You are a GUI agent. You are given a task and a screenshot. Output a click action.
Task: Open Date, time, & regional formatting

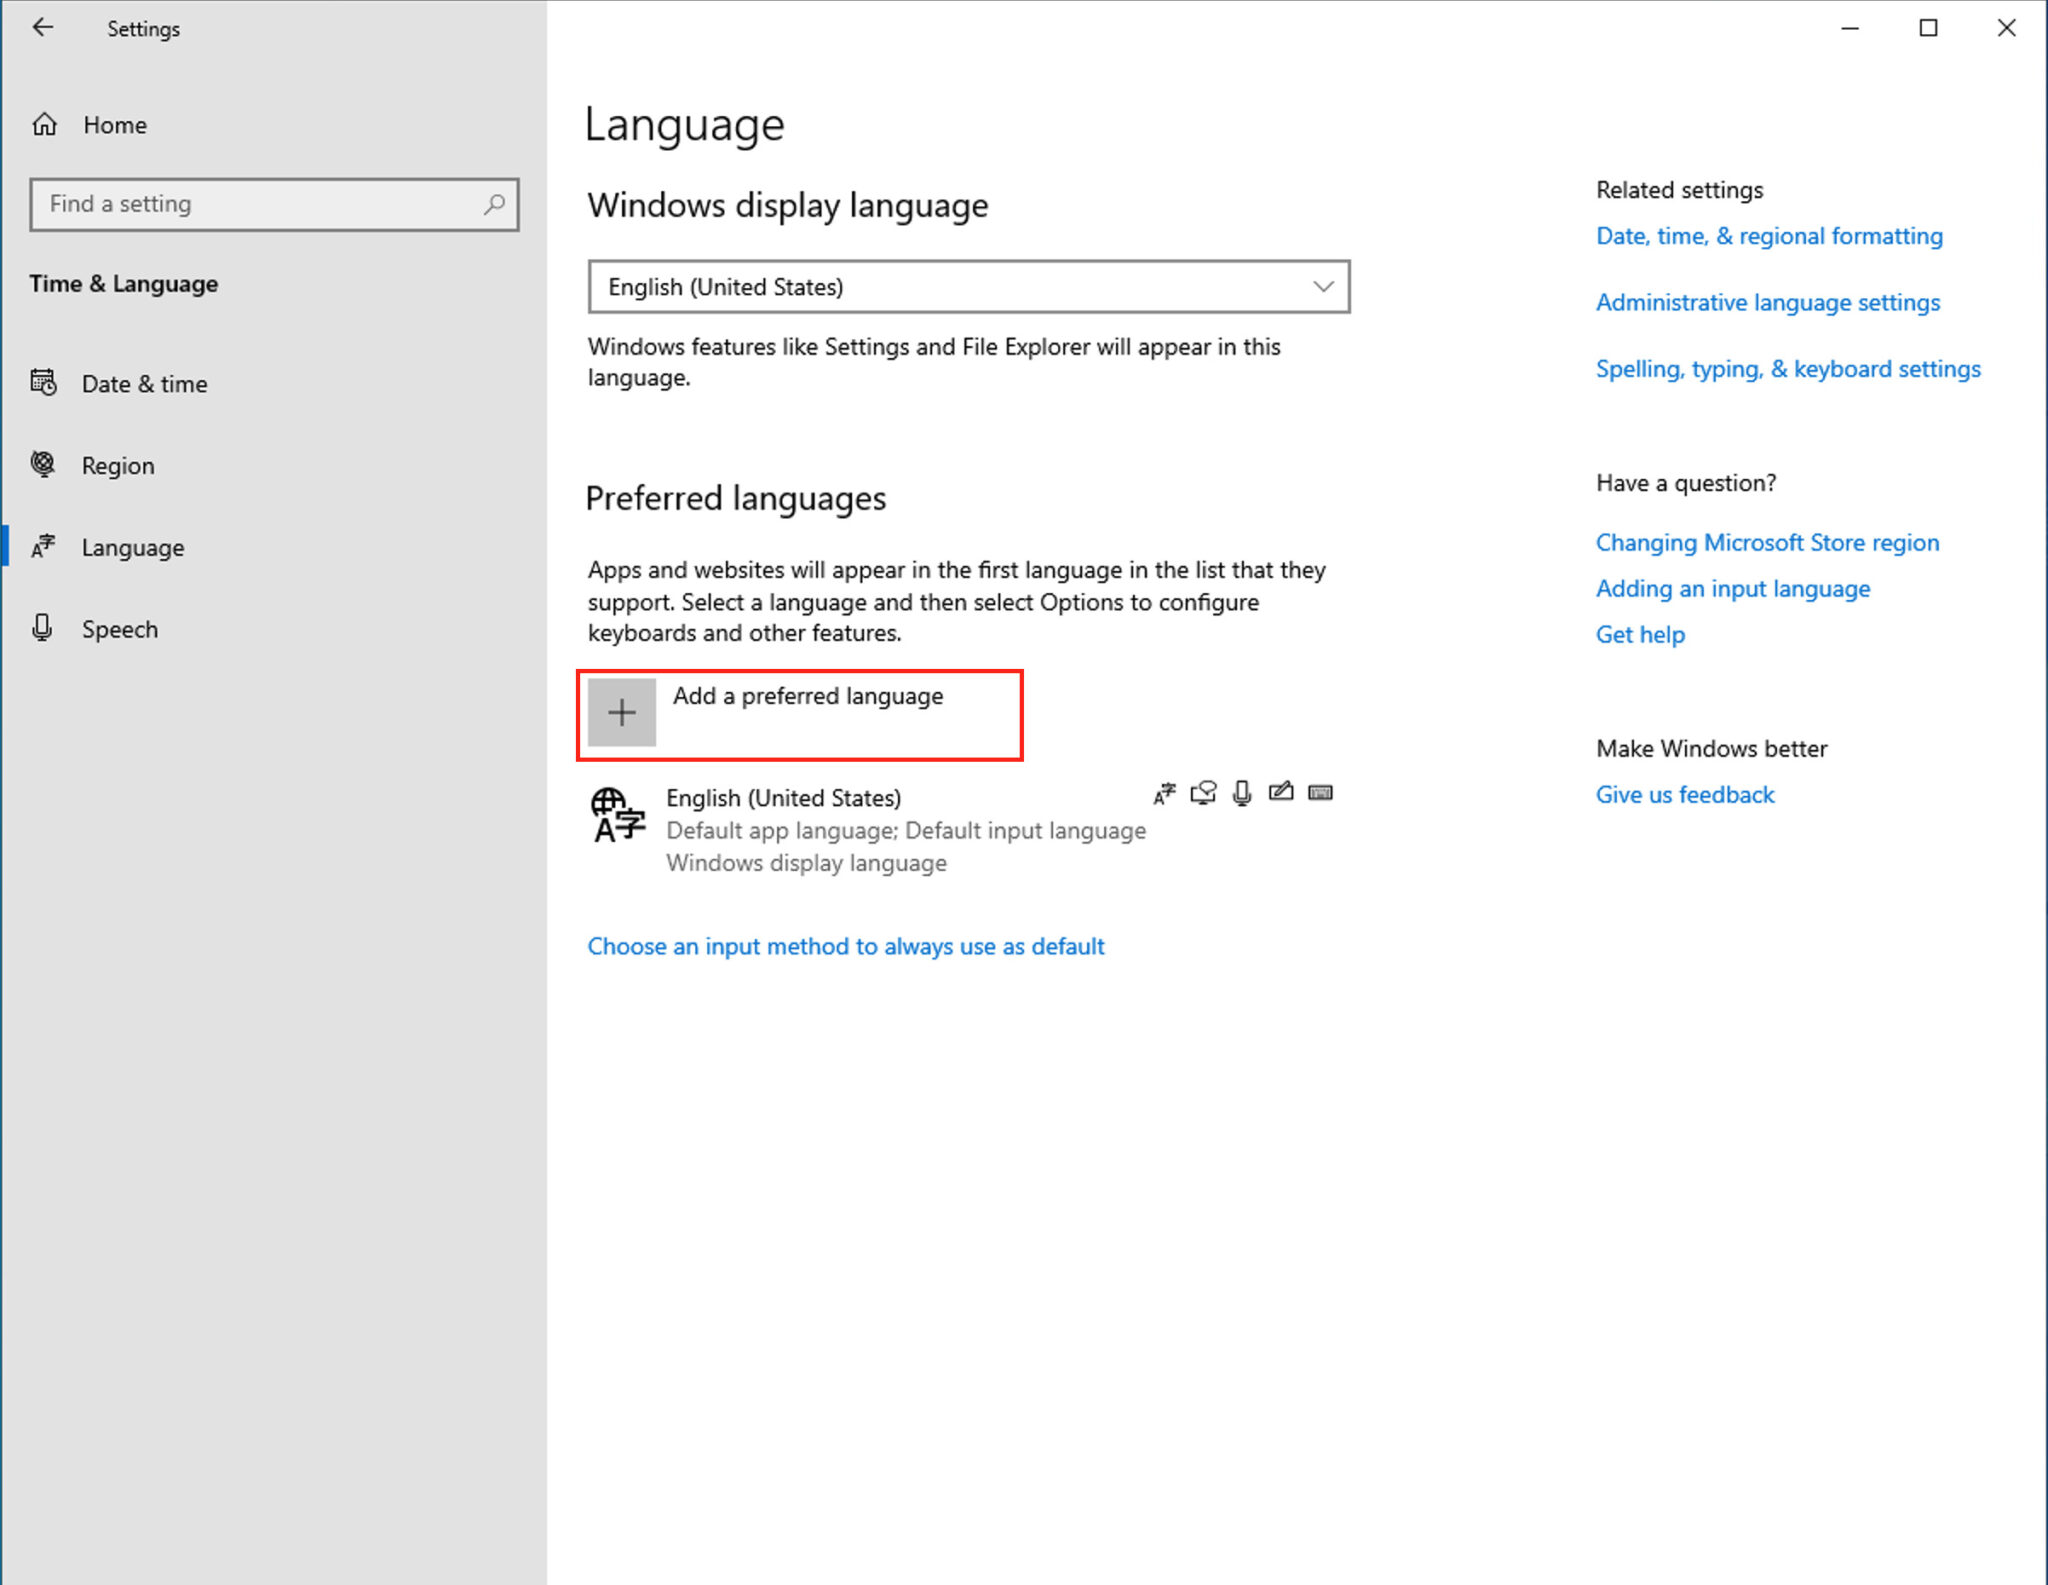pyautogui.click(x=1769, y=236)
